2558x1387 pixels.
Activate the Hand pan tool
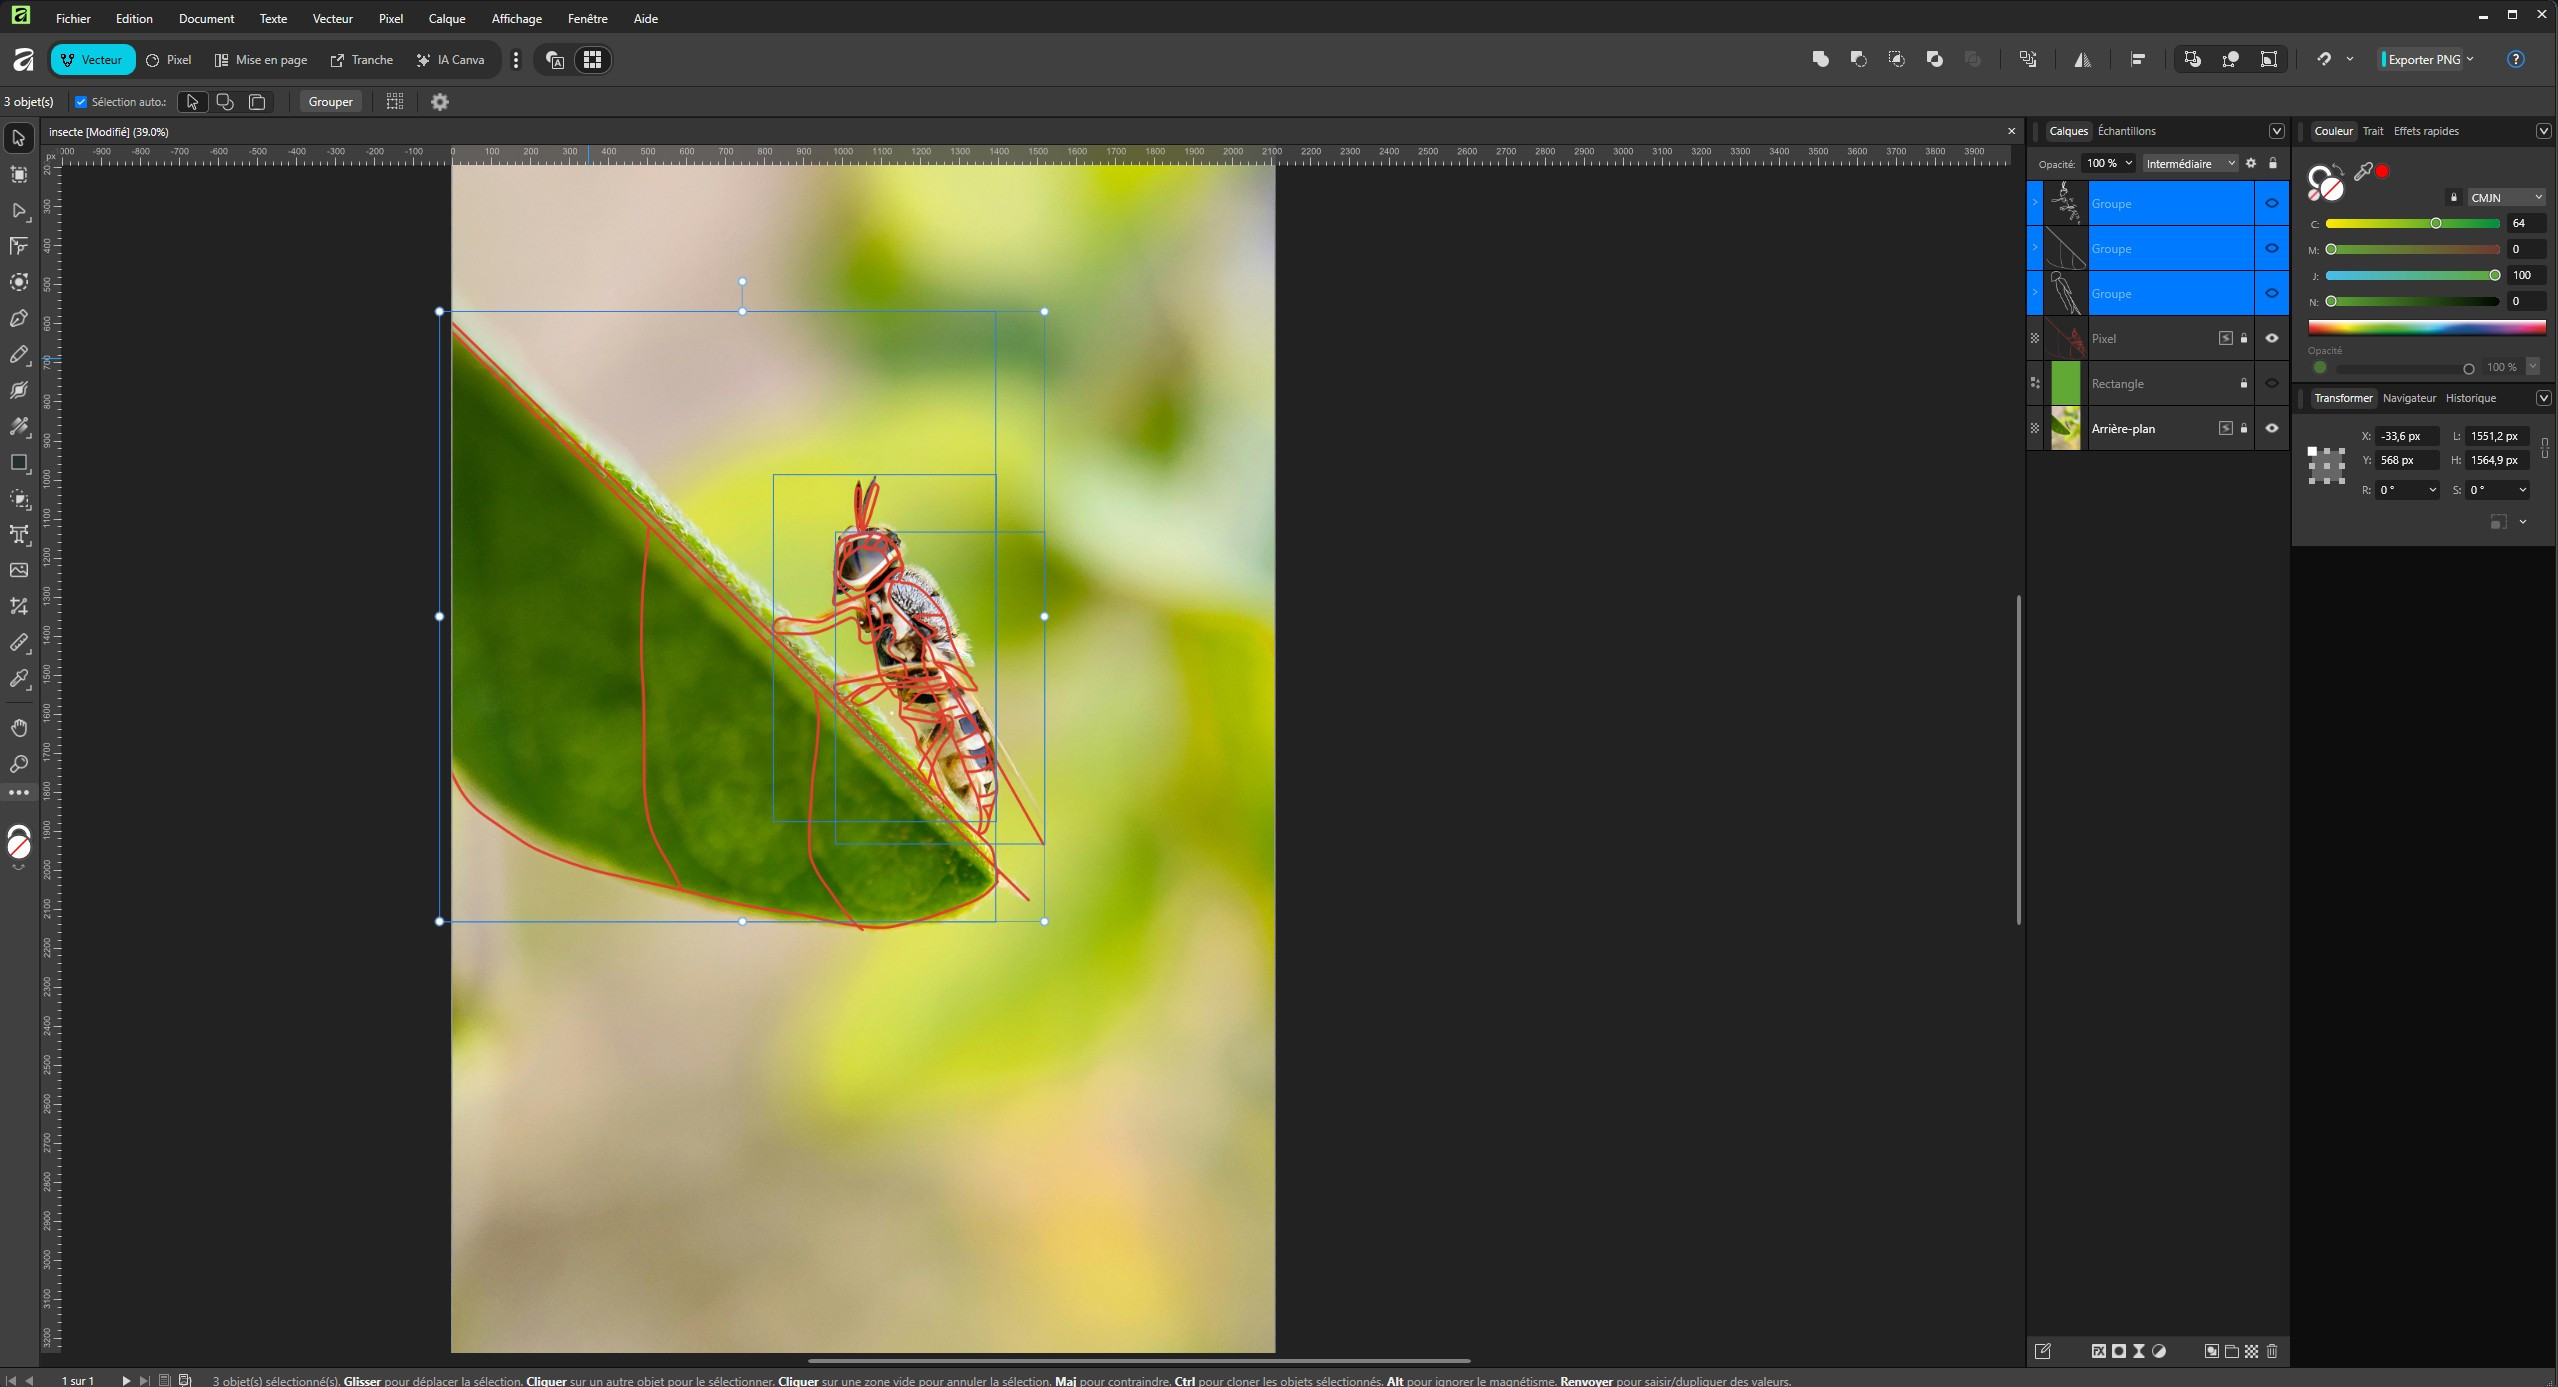tap(19, 728)
